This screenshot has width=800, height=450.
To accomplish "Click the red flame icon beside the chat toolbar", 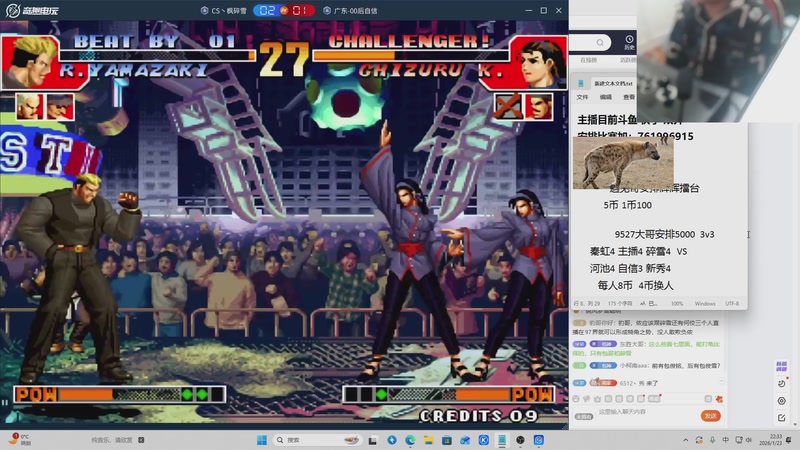I will coord(719,398).
